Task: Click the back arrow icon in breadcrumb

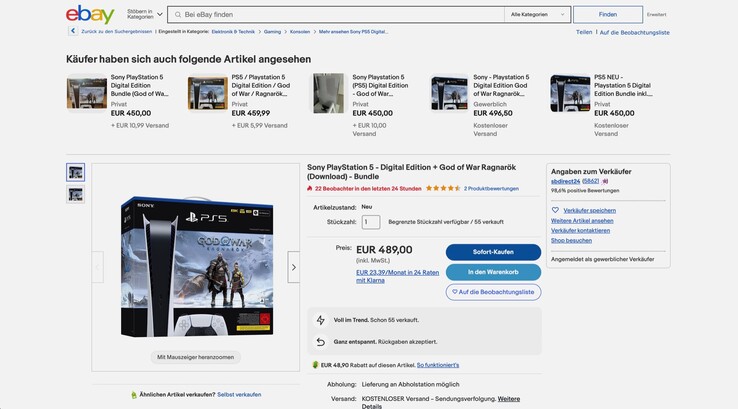Action: [72, 31]
